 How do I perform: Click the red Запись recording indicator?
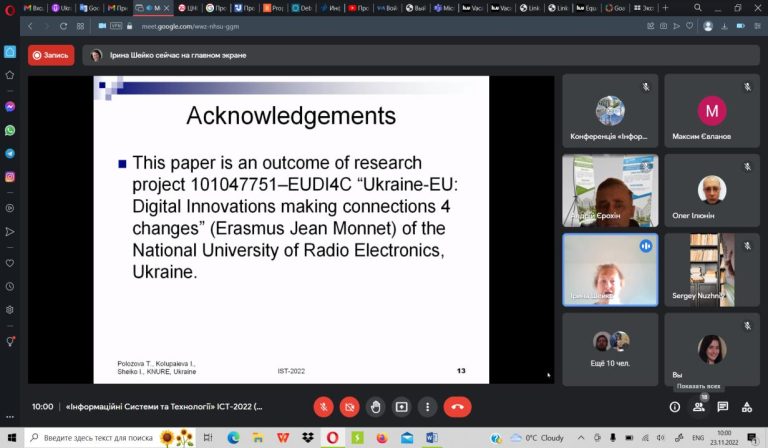(x=51, y=55)
